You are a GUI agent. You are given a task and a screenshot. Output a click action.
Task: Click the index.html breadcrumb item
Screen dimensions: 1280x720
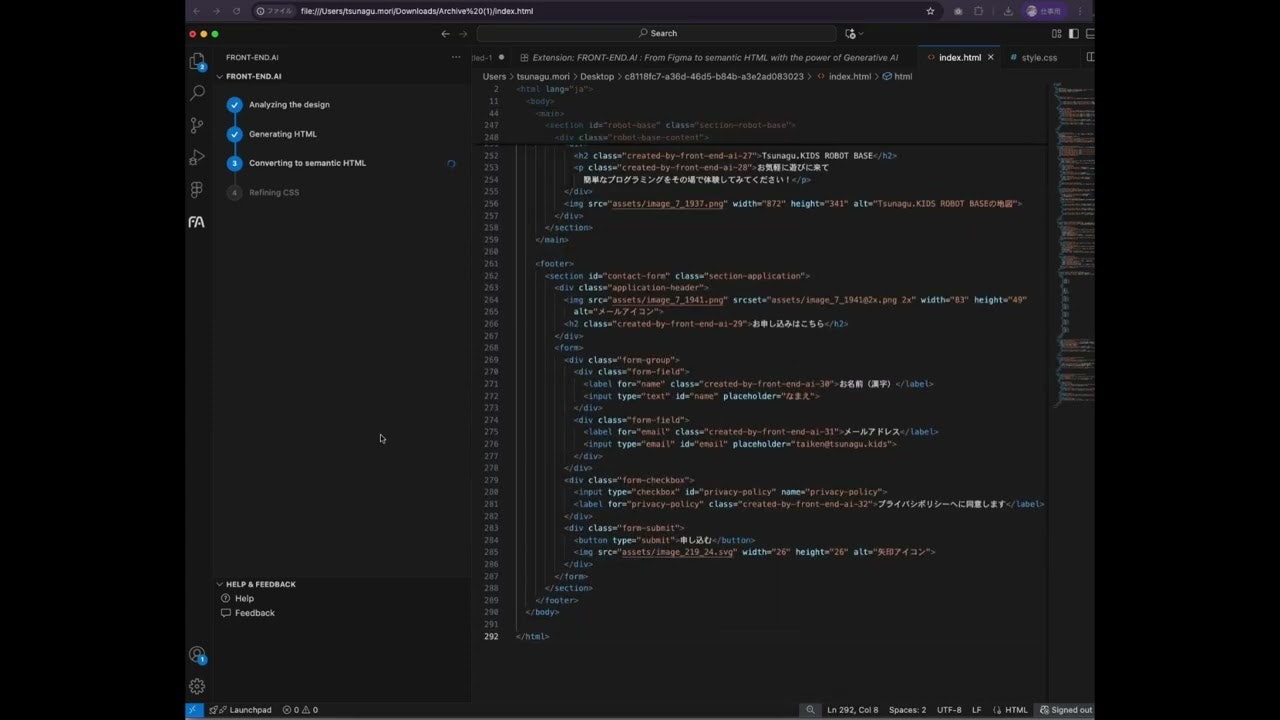click(844, 76)
